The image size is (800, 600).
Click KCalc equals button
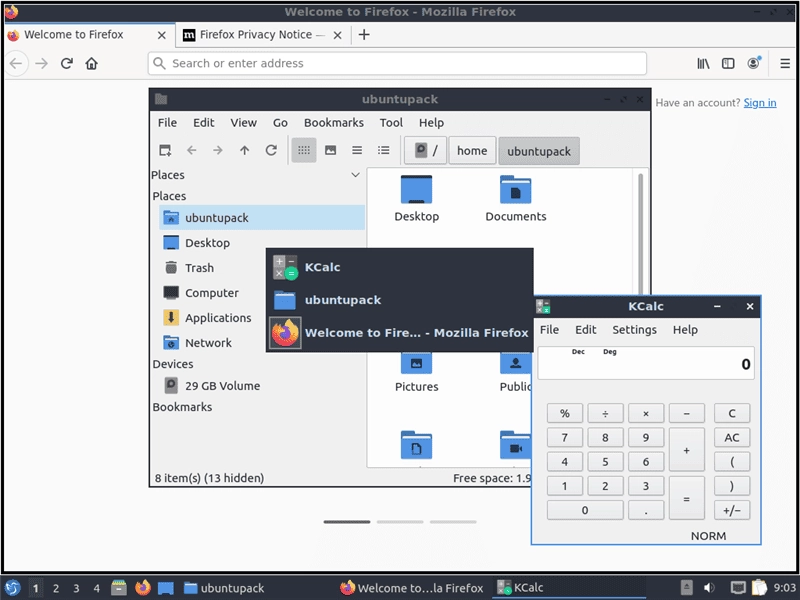click(686, 498)
